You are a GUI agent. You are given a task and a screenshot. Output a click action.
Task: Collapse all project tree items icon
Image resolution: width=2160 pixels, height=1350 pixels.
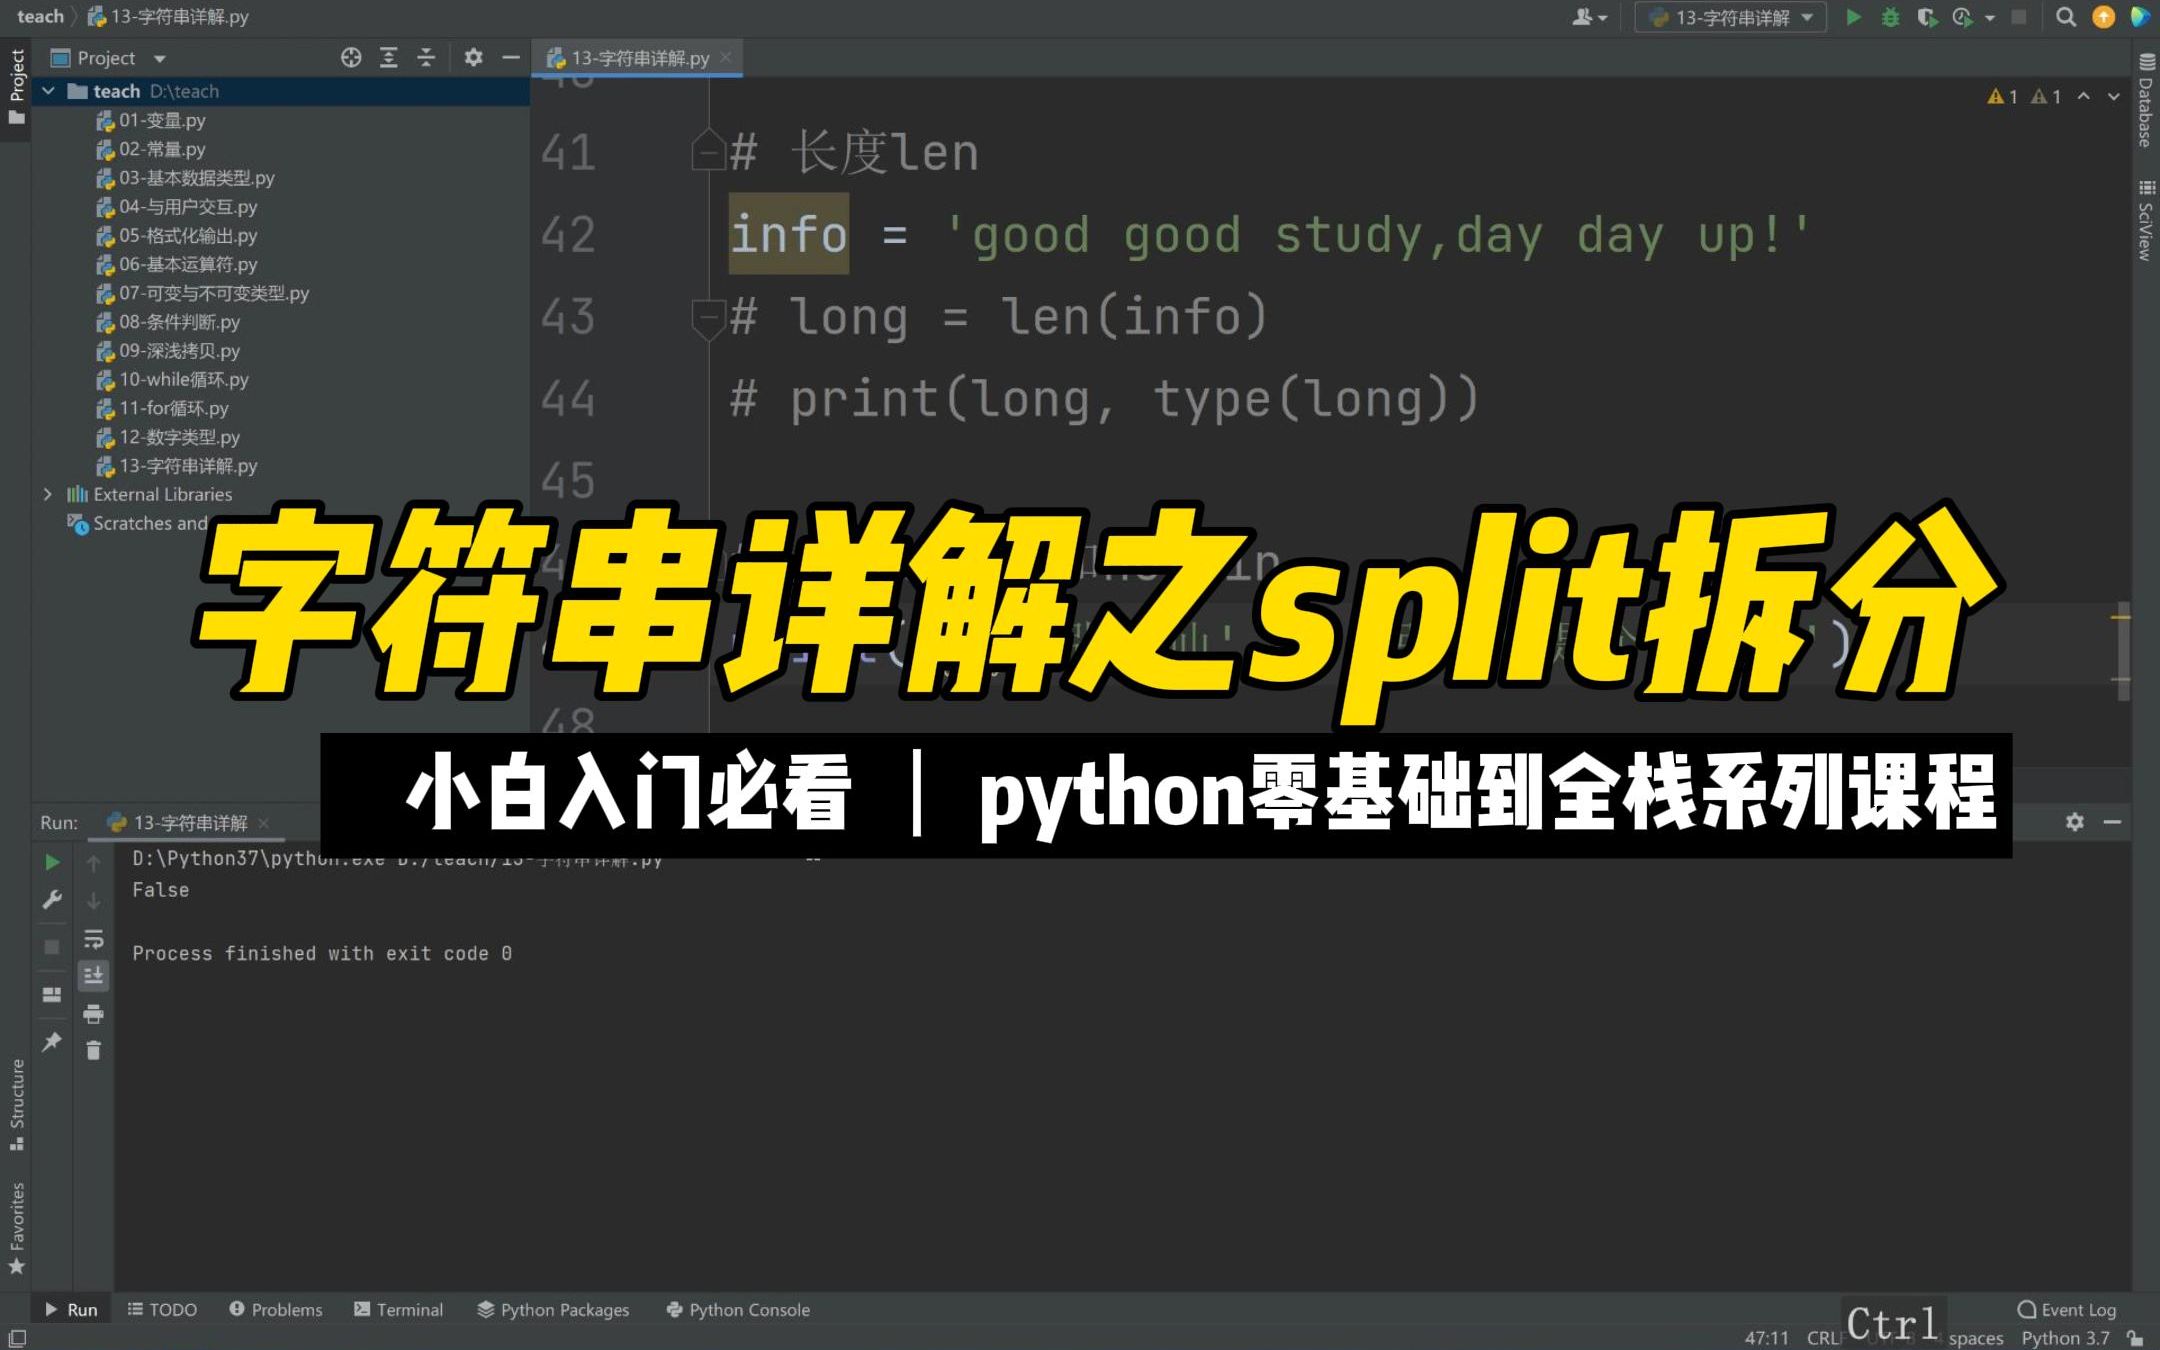(426, 58)
